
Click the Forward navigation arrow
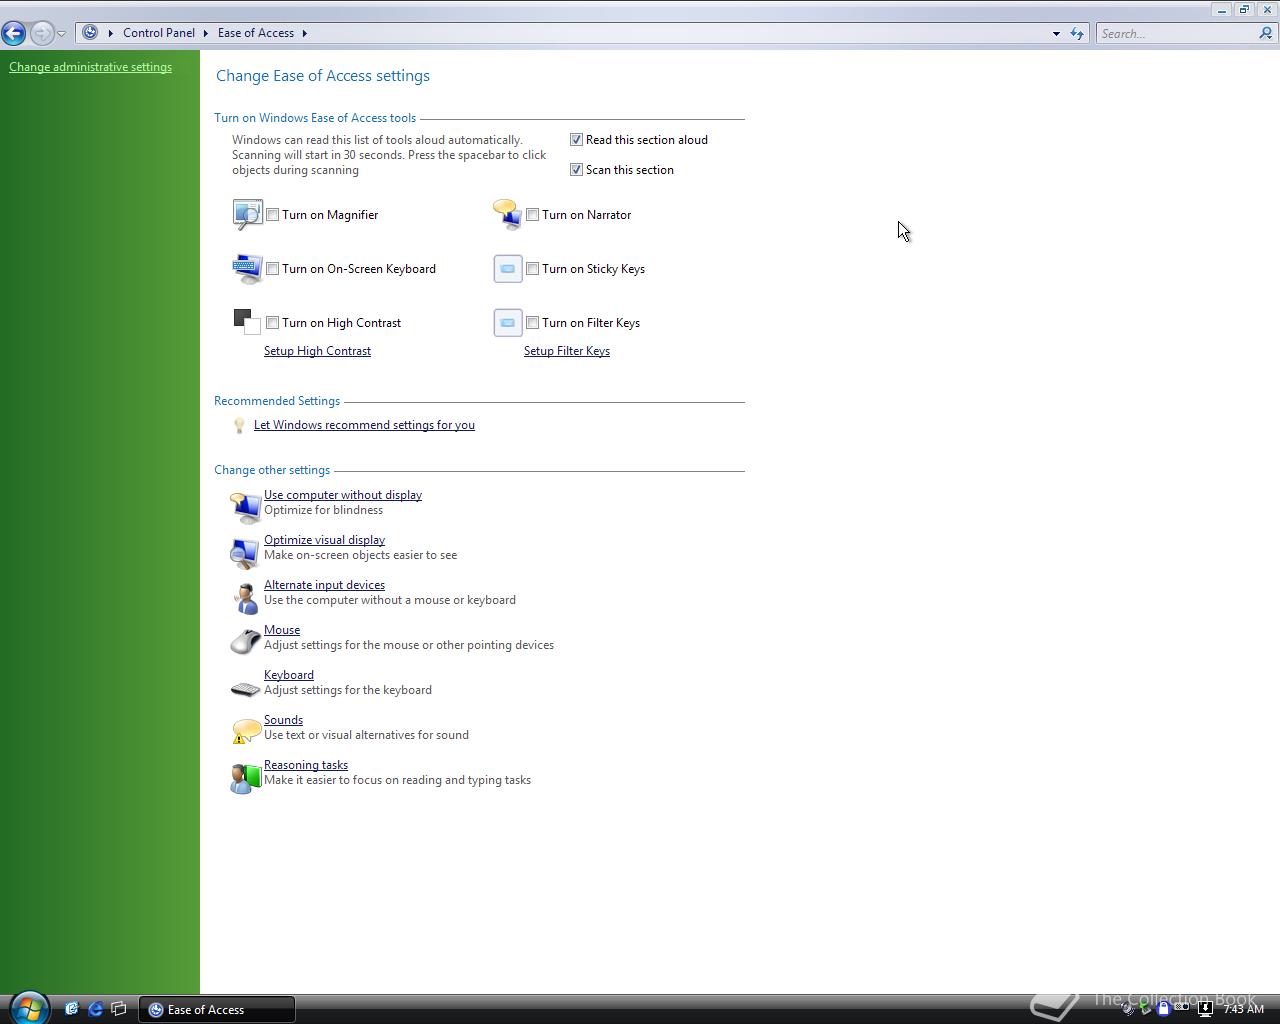(41, 33)
